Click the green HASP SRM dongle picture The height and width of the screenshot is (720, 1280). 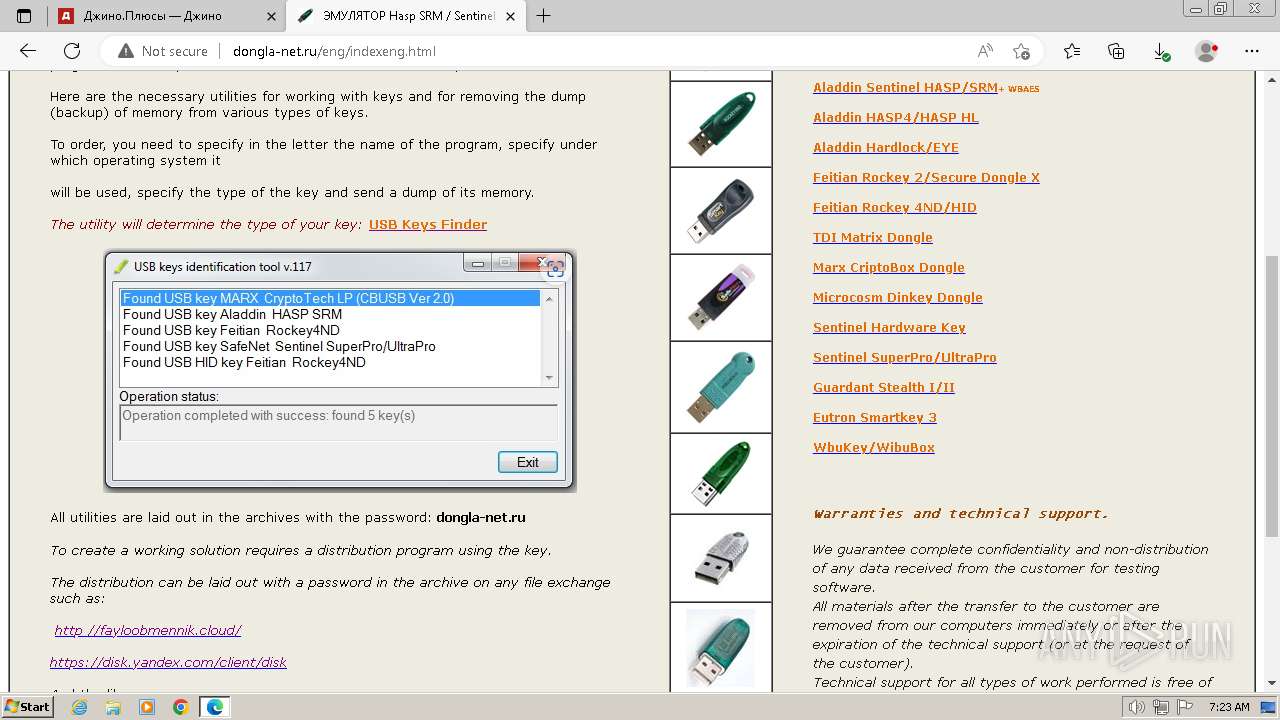tap(721, 124)
